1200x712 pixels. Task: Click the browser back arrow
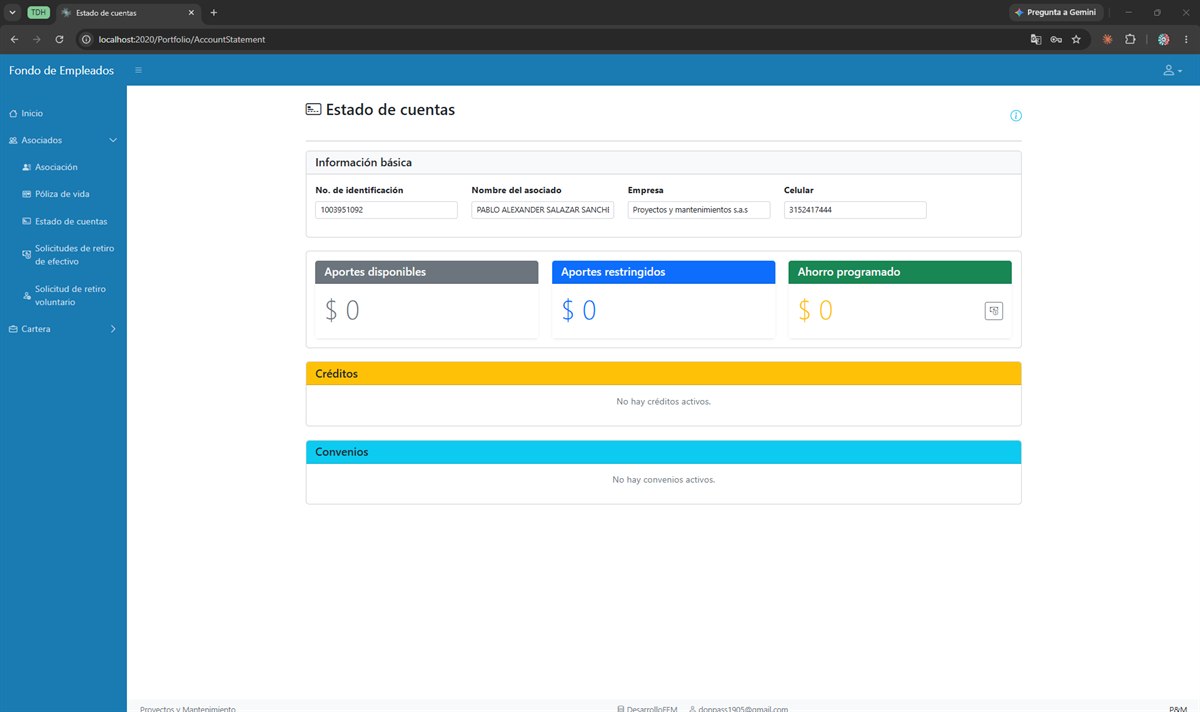point(14,39)
